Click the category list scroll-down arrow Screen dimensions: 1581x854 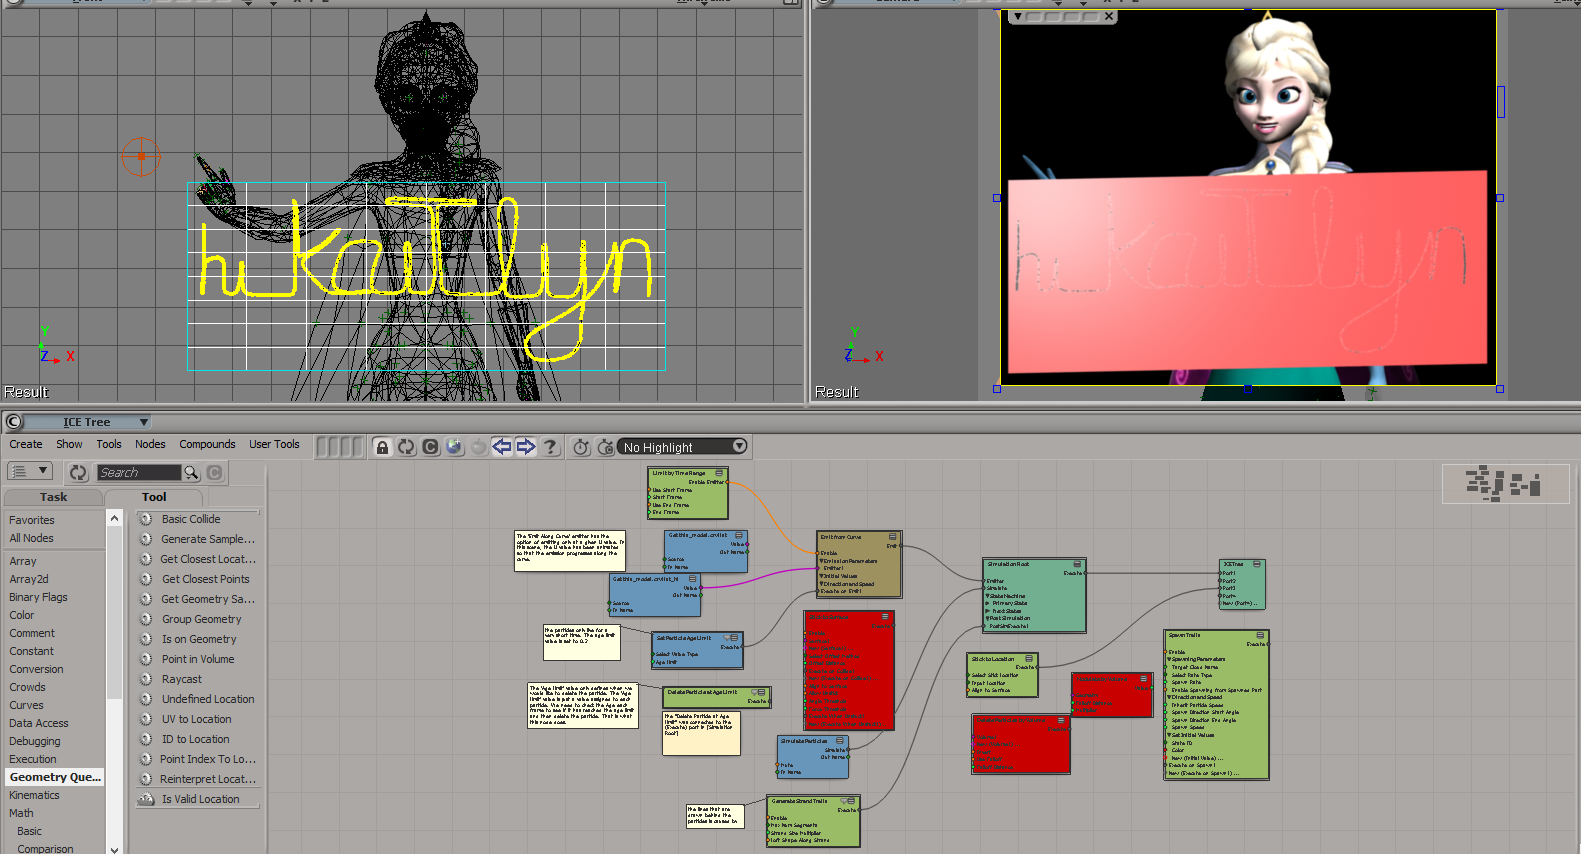tap(114, 848)
